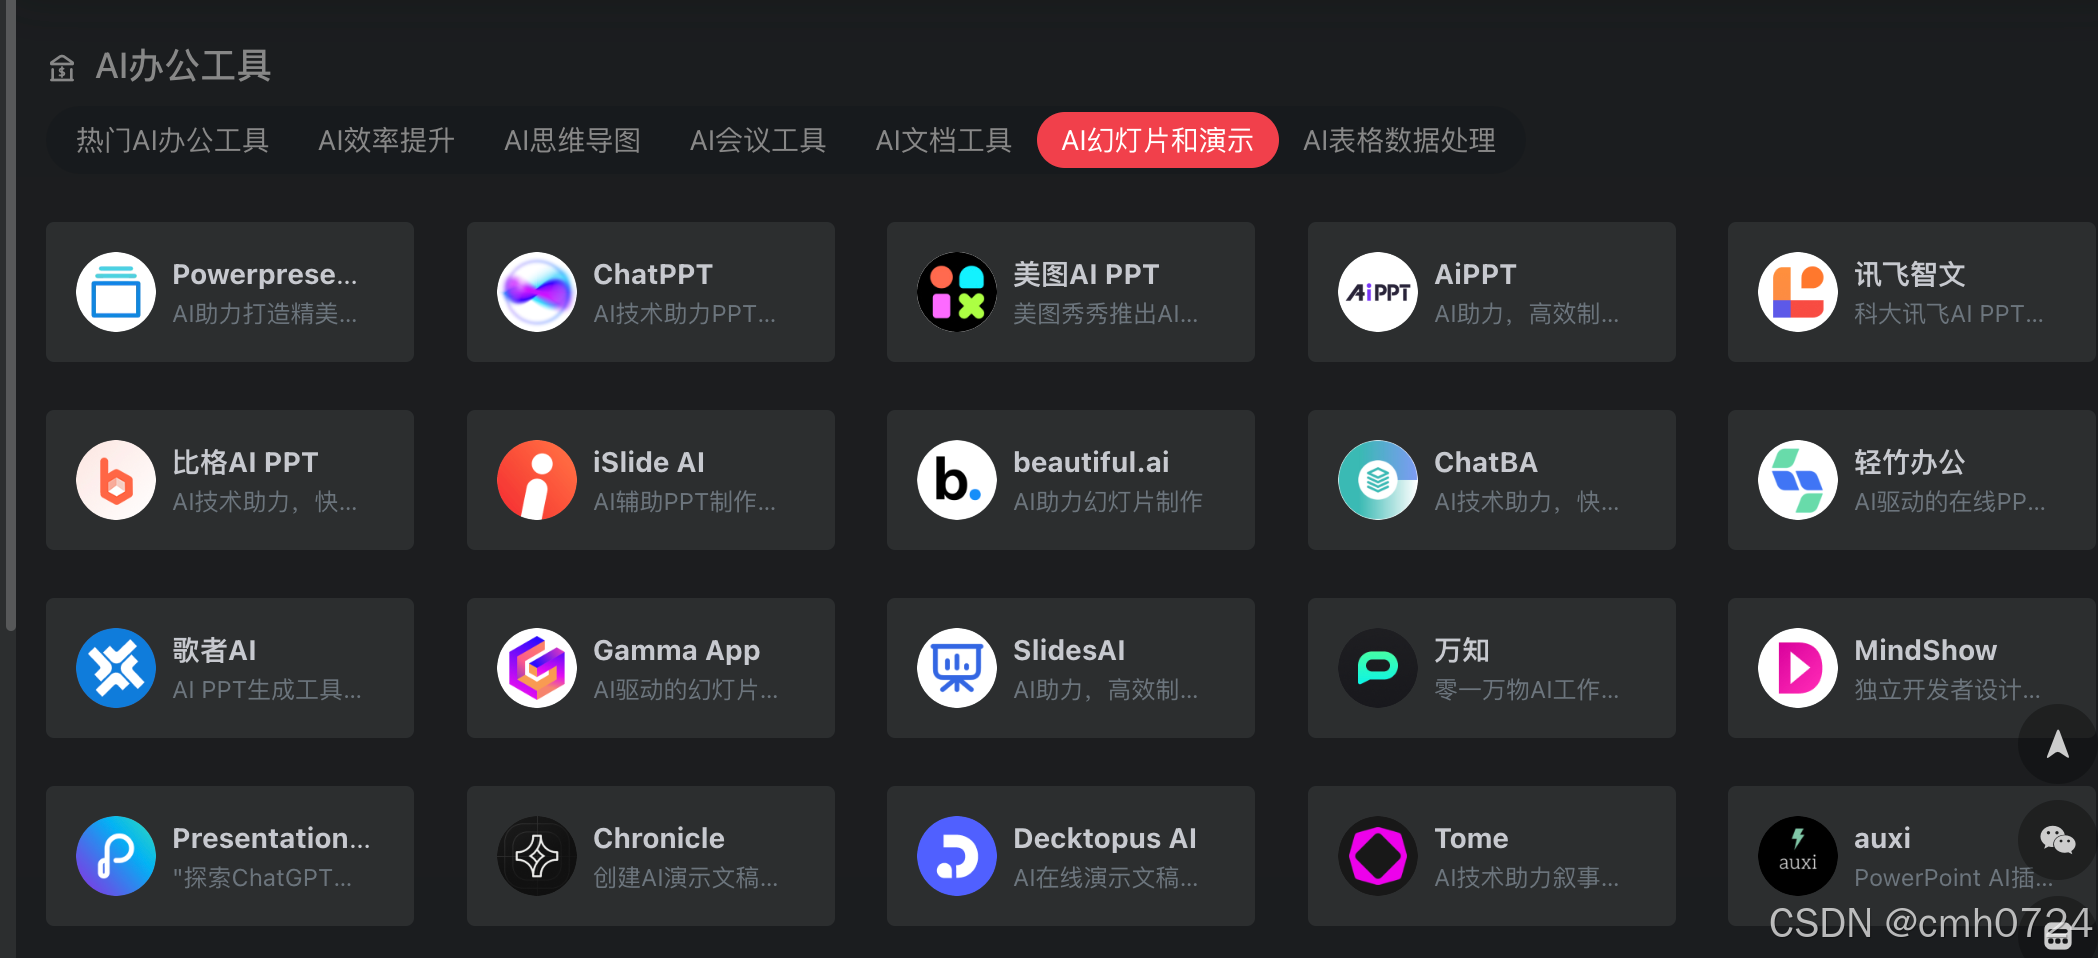Open the 美图AI PPT title link
The image size is (2098, 958).
[1086, 274]
